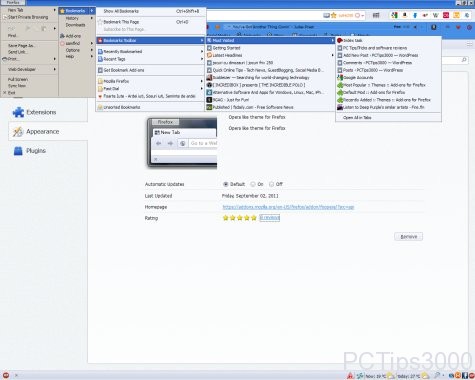Click the Firefox menu button
Image resolution: width=475 pixels, height=380 pixels.
click(13, 3)
